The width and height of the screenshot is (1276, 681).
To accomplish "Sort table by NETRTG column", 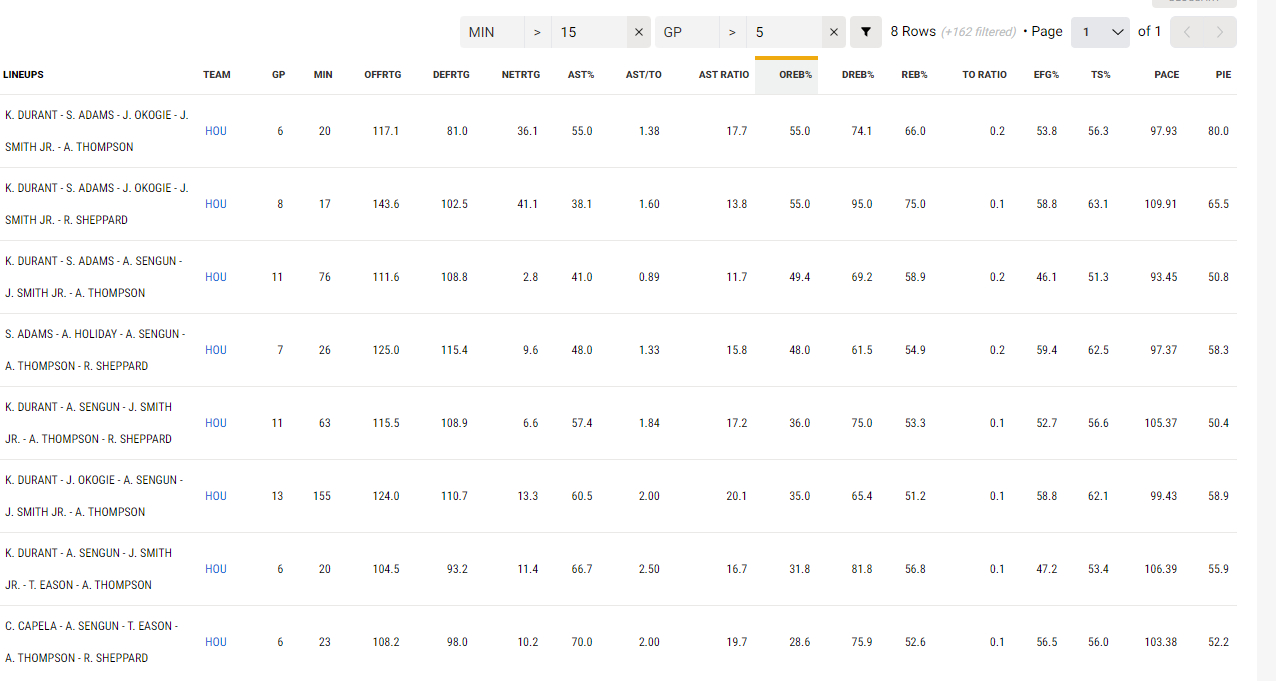I will [x=520, y=75].
